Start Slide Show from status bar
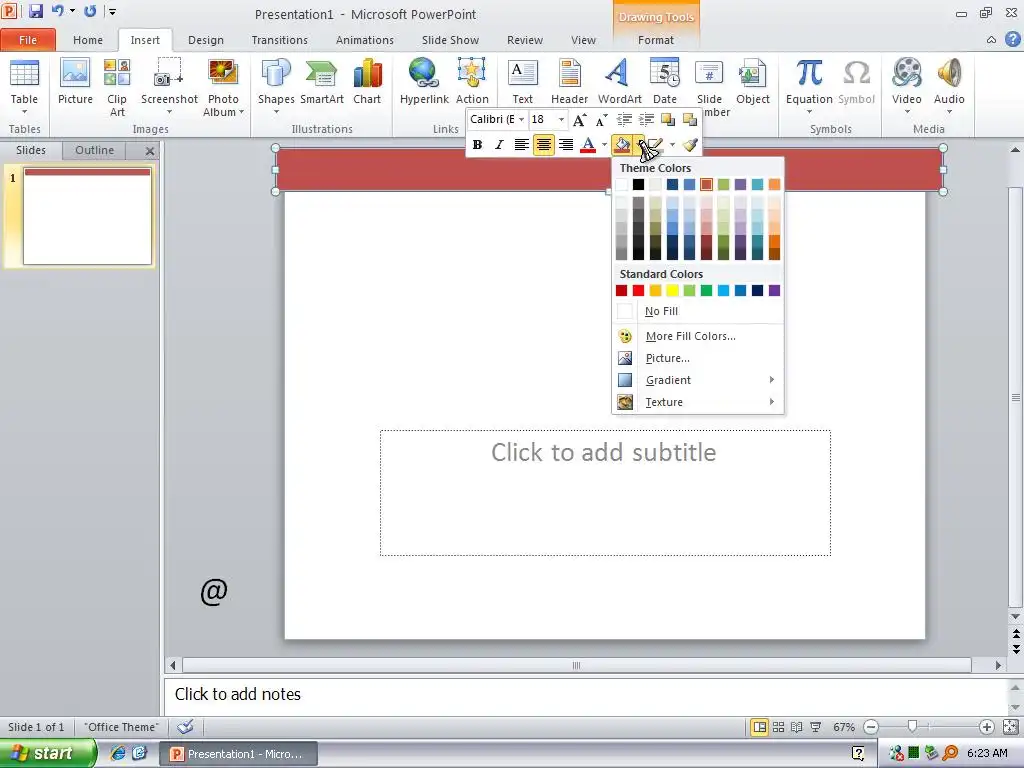 tap(816, 727)
